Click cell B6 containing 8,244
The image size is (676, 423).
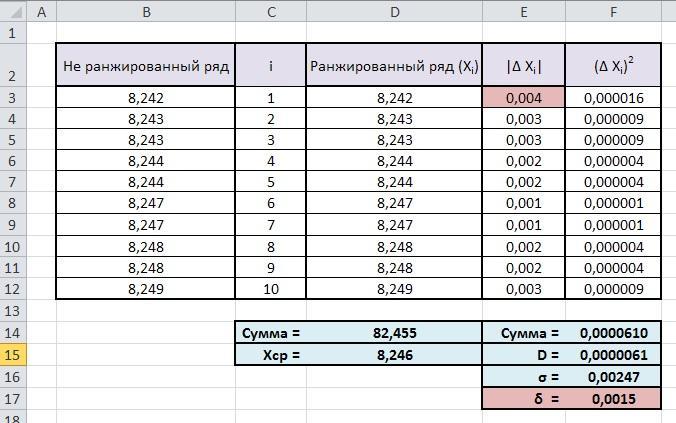point(146,161)
